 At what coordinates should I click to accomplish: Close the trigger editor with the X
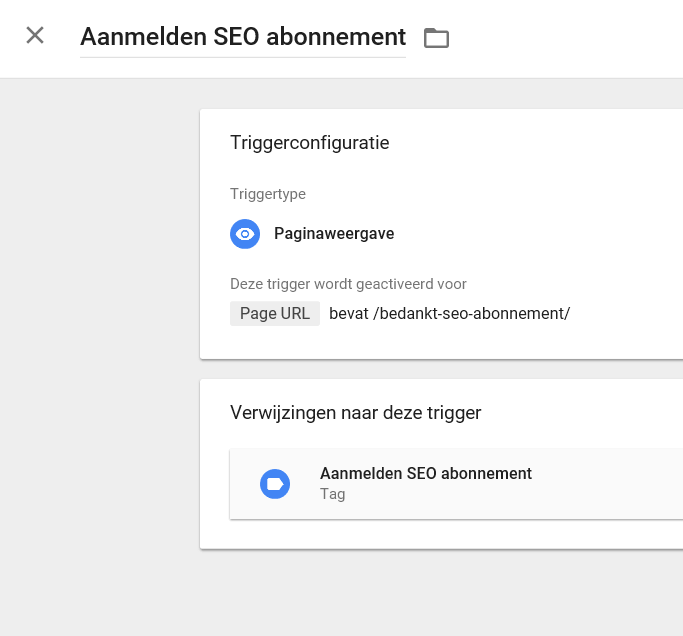(35, 35)
